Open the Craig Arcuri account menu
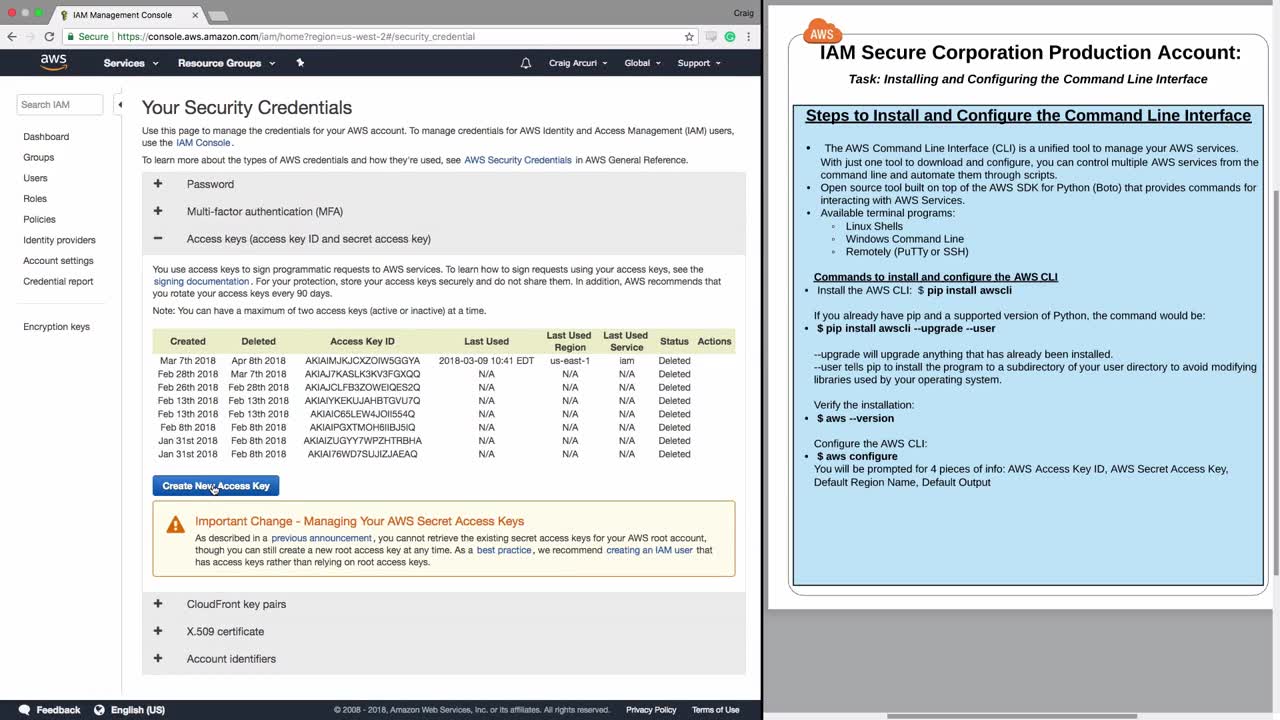1280x720 pixels. [577, 63]
